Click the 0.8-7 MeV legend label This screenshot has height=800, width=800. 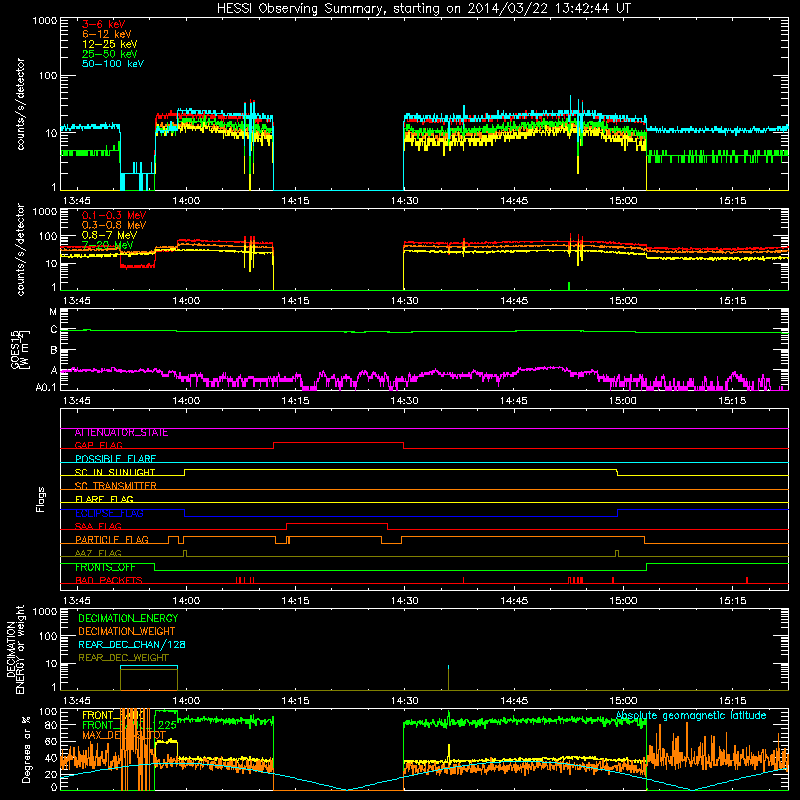click(109, 235)
